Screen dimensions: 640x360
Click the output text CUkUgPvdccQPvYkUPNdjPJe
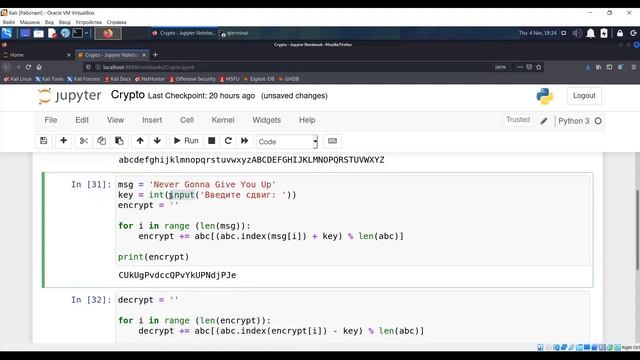click(x=177, y=275)
